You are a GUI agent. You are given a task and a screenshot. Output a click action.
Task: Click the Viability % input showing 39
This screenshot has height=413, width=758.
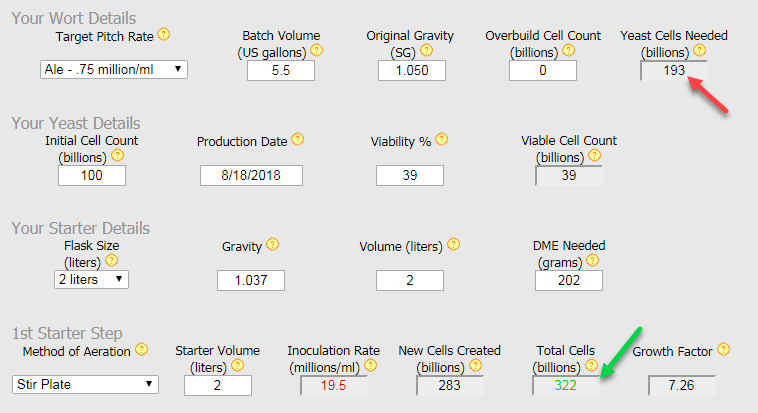tap(409, 175)
